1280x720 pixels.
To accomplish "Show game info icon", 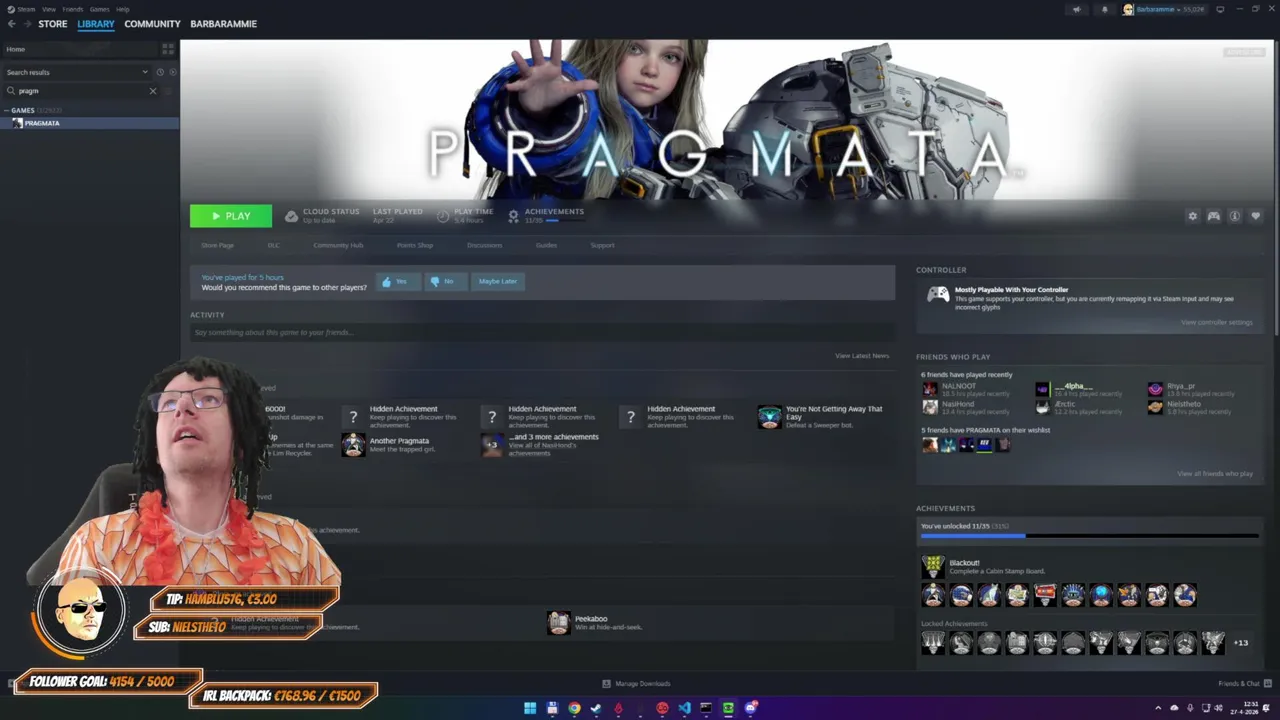I will click(1235, 216).
